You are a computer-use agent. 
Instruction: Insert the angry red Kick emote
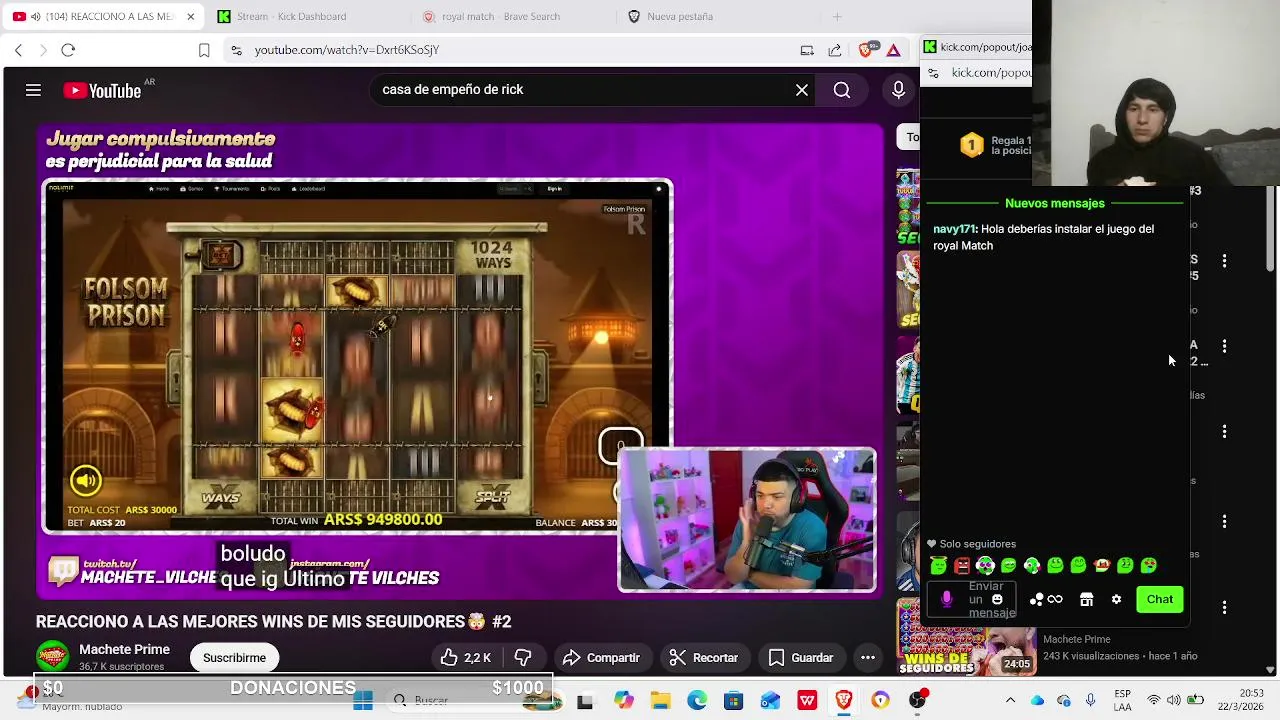[x=962, y=566]
